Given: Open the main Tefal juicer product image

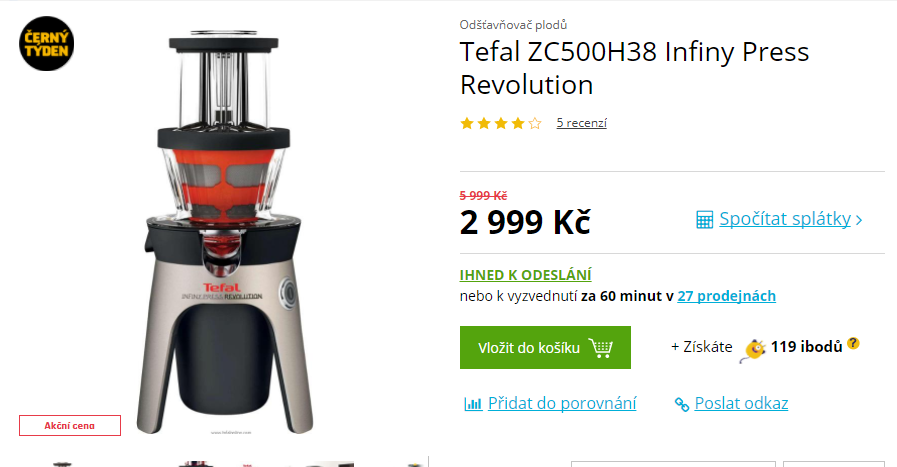Looking at the screenshot, I should (x=224, y=232).
